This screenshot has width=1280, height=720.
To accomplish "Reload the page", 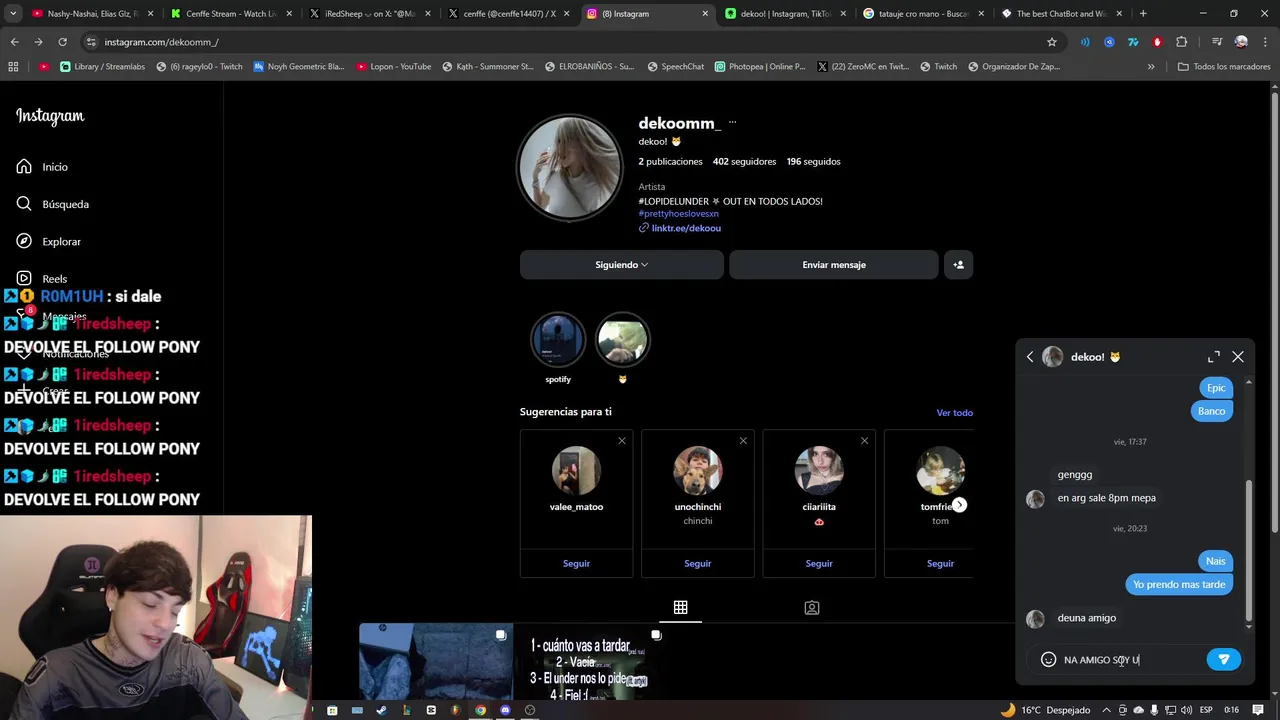I will pyautogui.click(x=62, y=42).
